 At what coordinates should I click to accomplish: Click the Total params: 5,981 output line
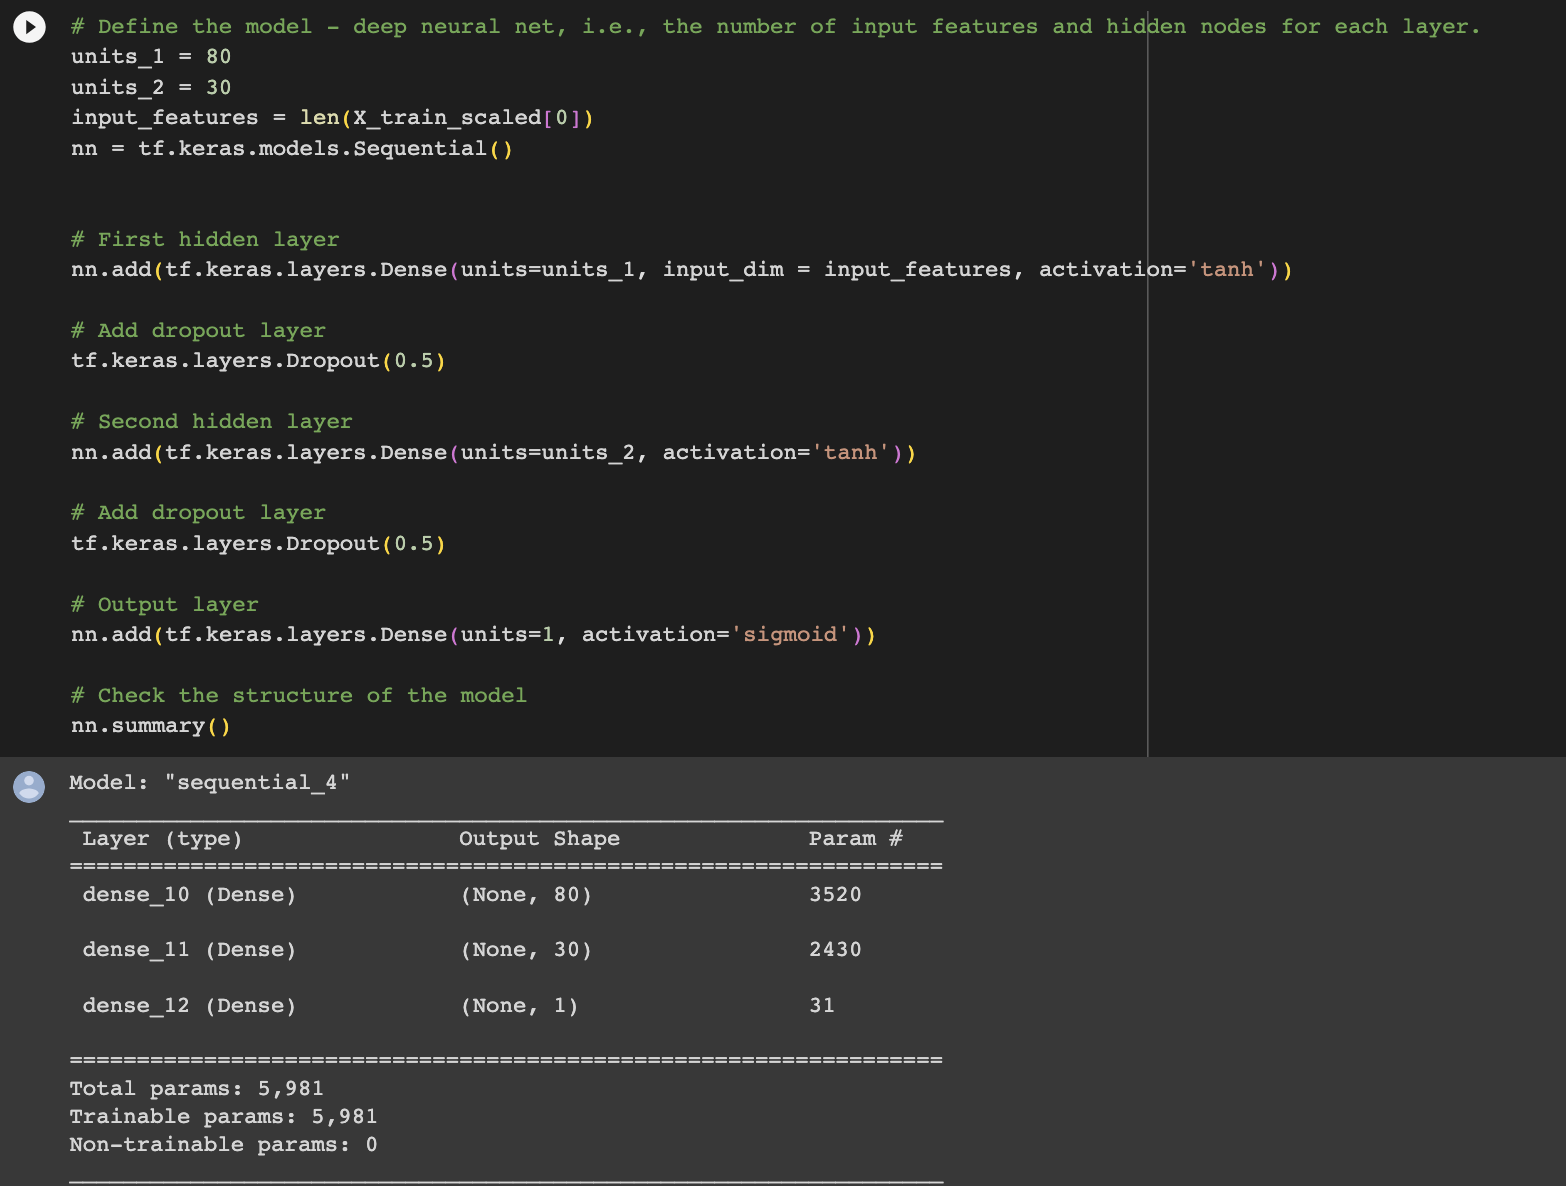tap(196, 1088)
